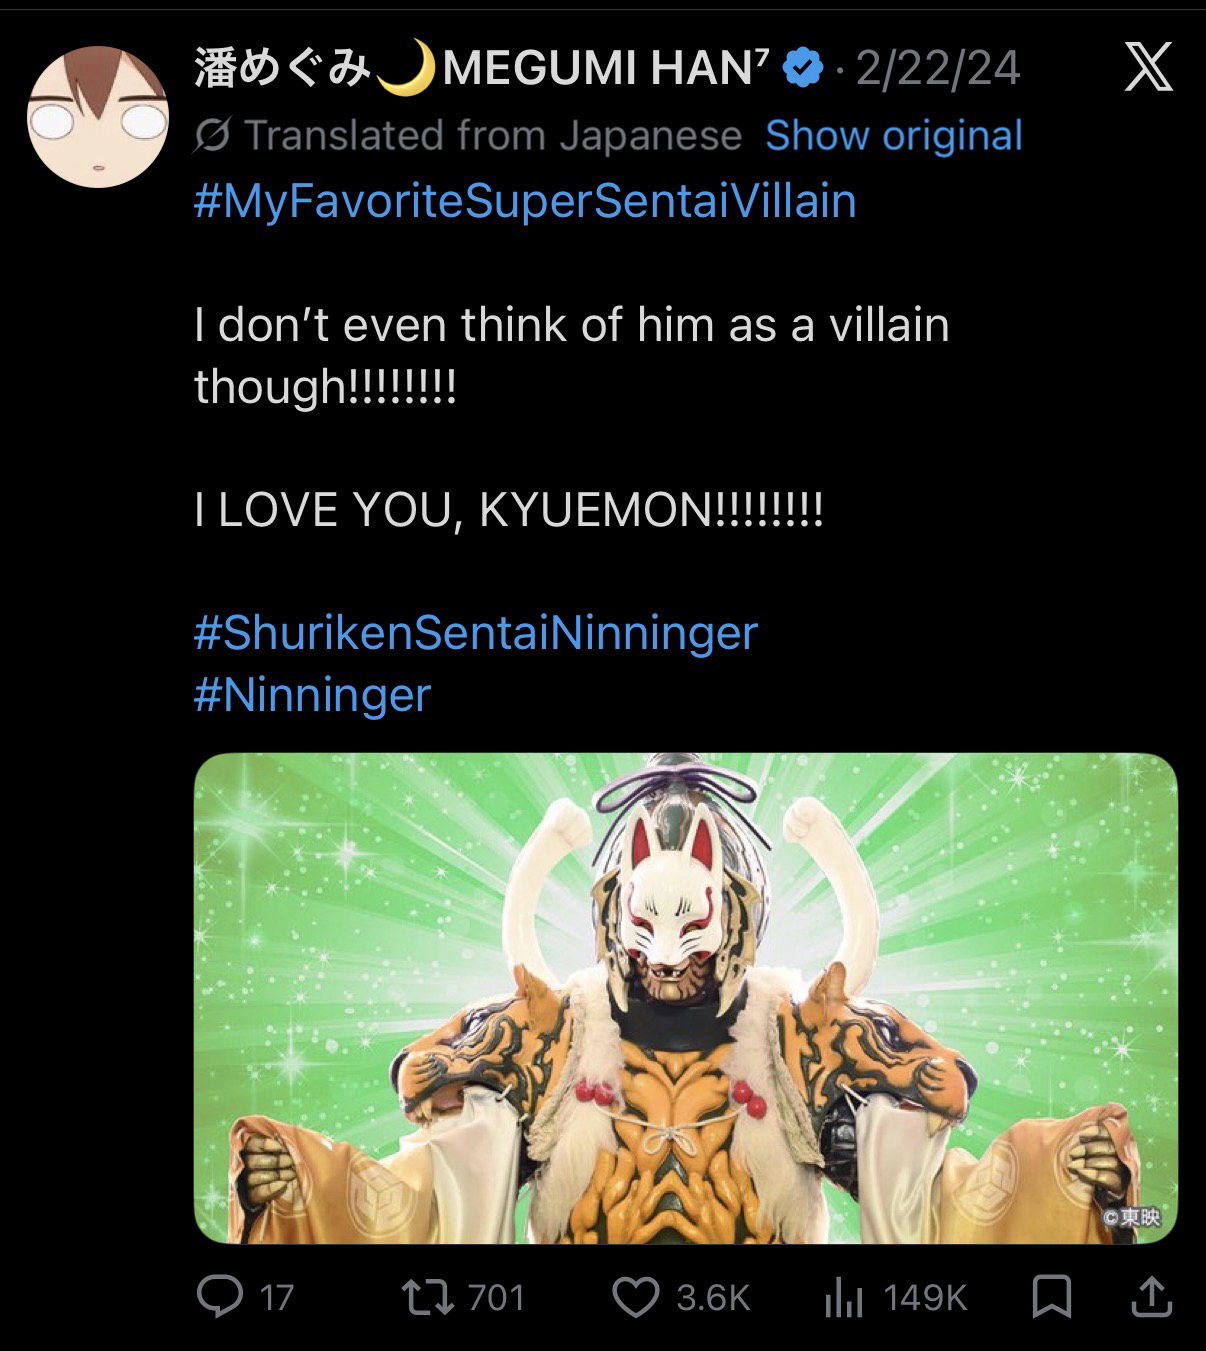Image resolution: width=1206 pixels, height=1351 pixels.
Task: Click the 3.6K likes count
Action: pyautogui.click(x=712, y=1297)
